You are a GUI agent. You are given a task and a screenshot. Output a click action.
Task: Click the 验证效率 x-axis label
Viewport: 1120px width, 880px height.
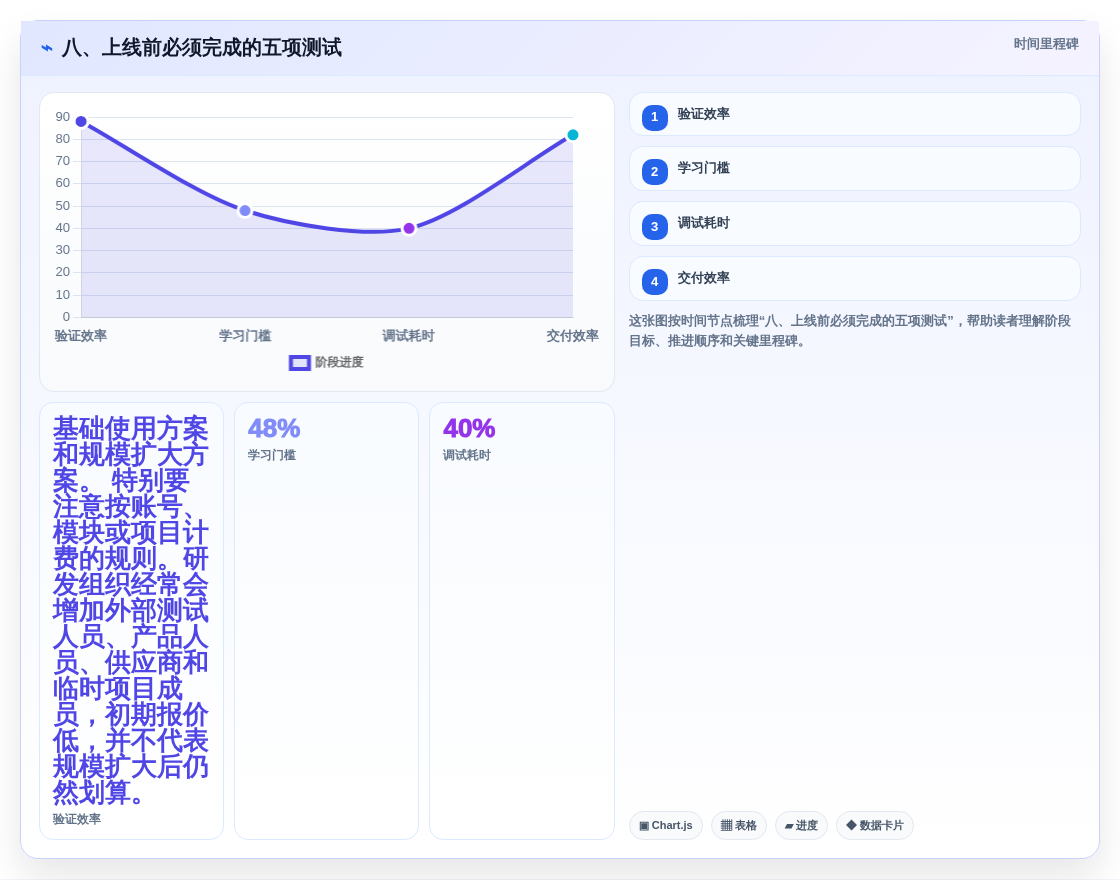(81, 336)
